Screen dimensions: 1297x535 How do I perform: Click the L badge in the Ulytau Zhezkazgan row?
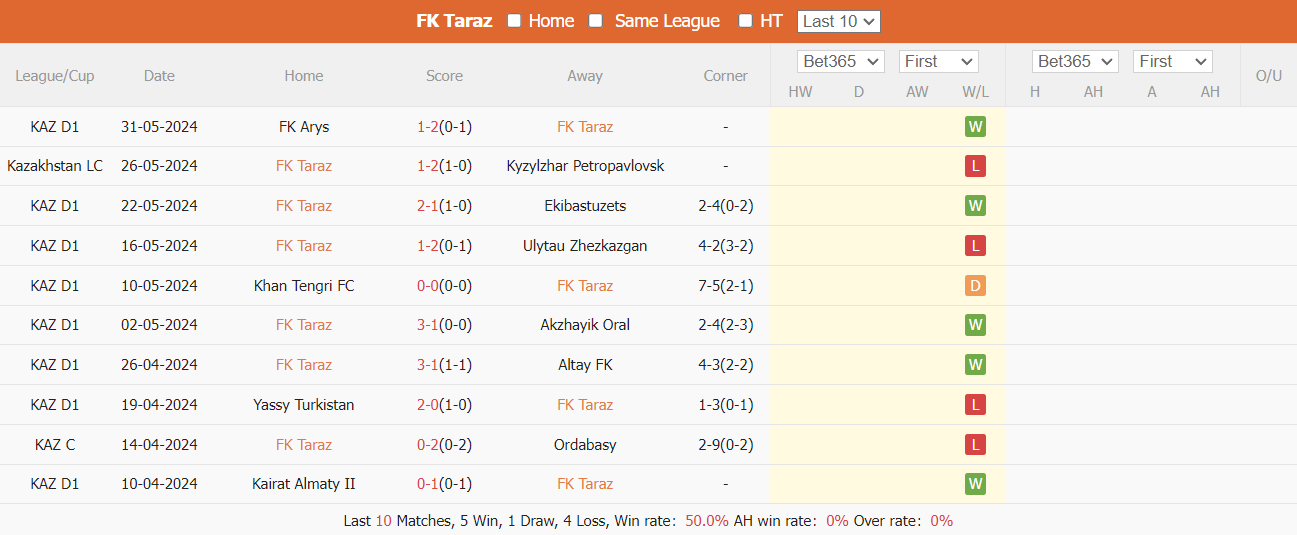pos(975,246)
